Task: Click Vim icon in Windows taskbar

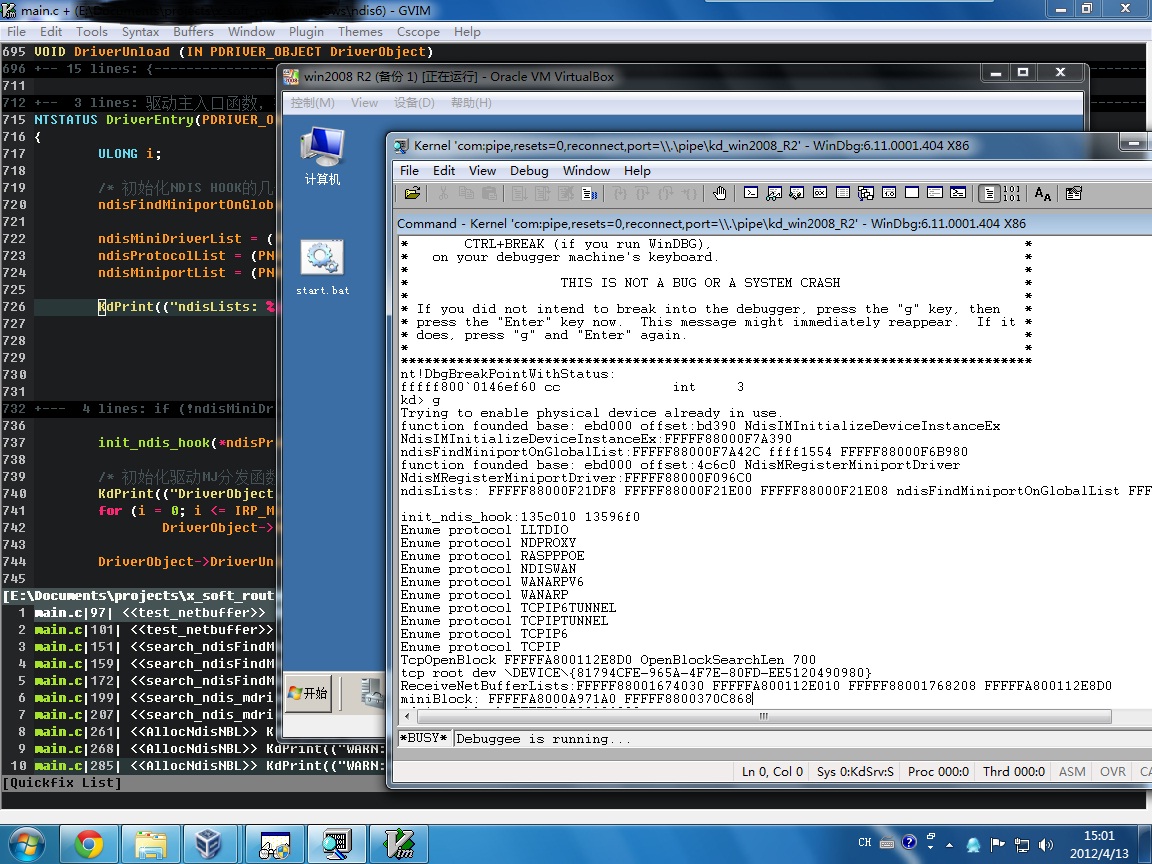Action: (400, 844)
